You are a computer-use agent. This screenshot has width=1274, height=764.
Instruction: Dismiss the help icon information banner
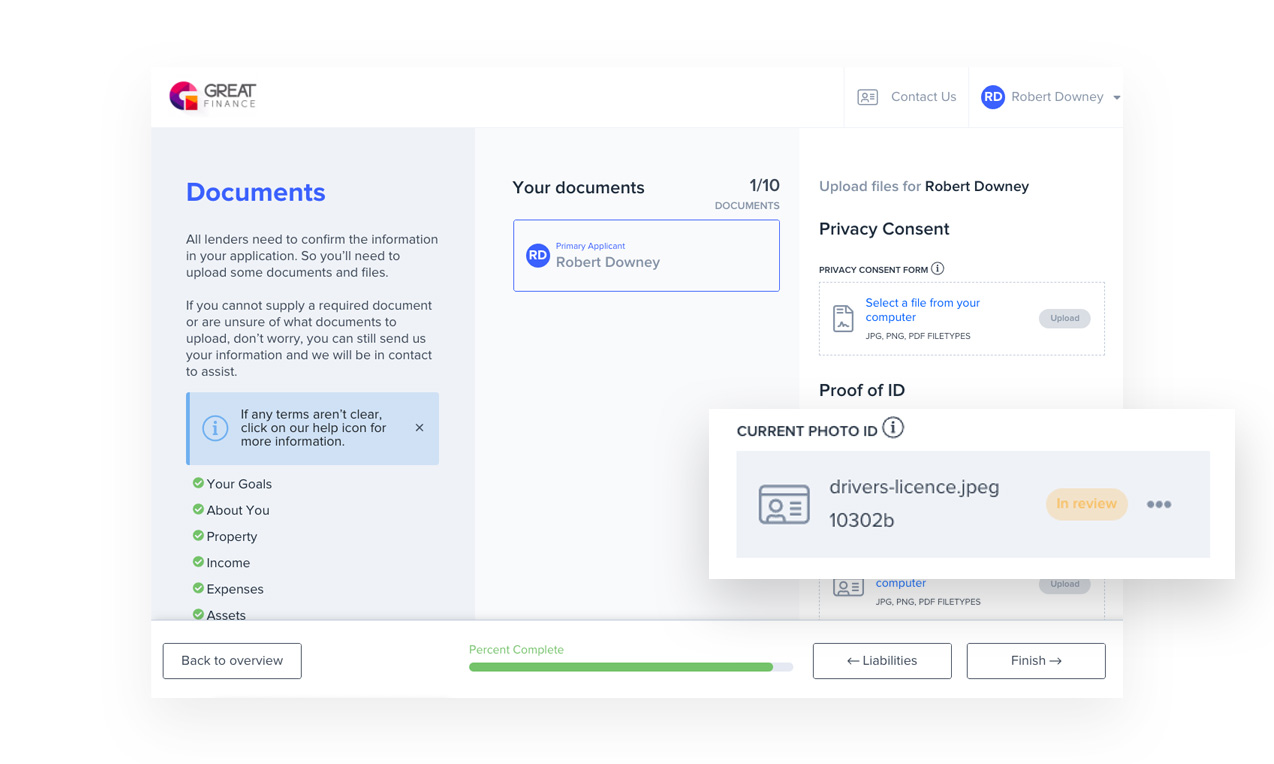coord(419,428)
